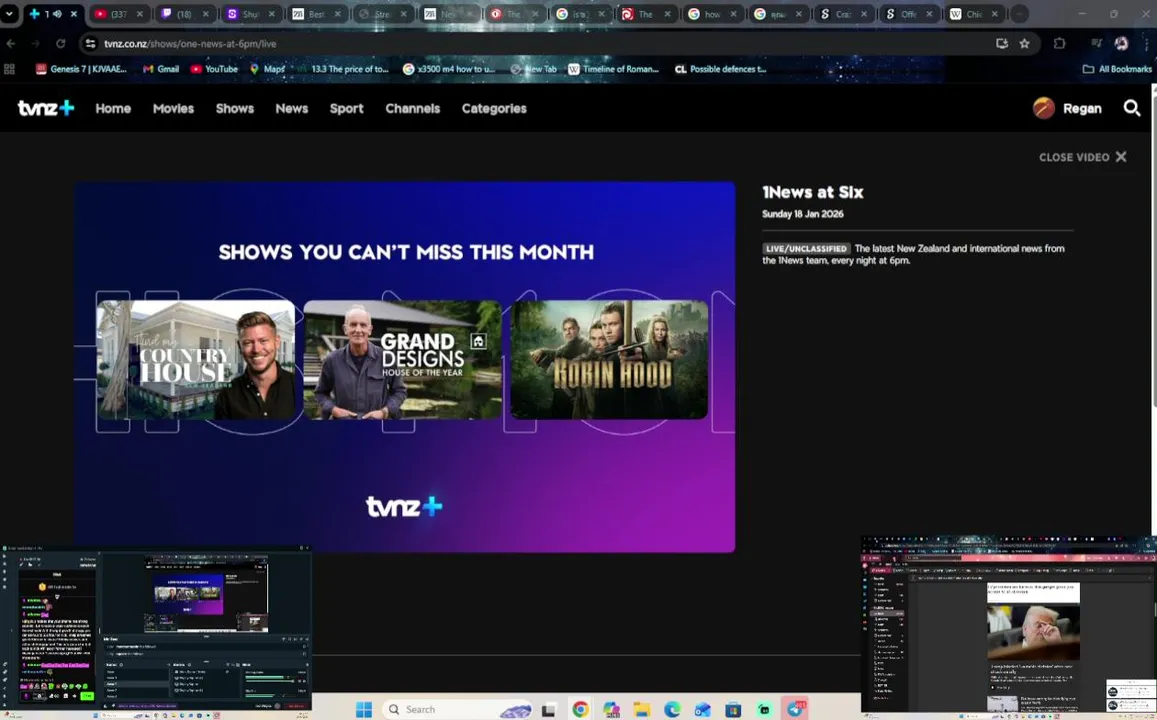Screen dimensions: 1157x720
Task: Click the Chrome taskbar icon
Action: 580,710
